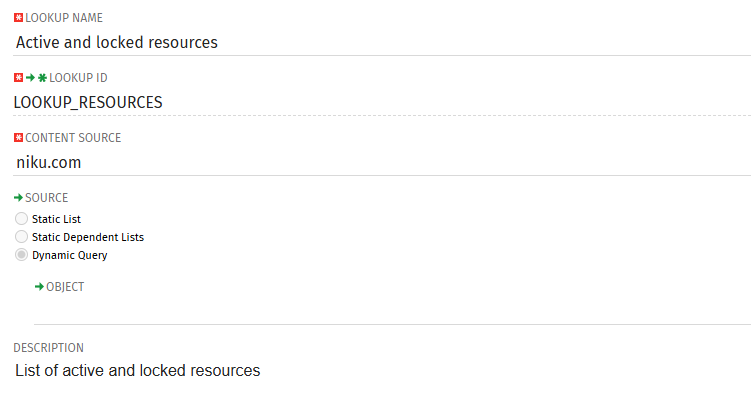Select the Dynamic Query radio button

coord(21,255)
